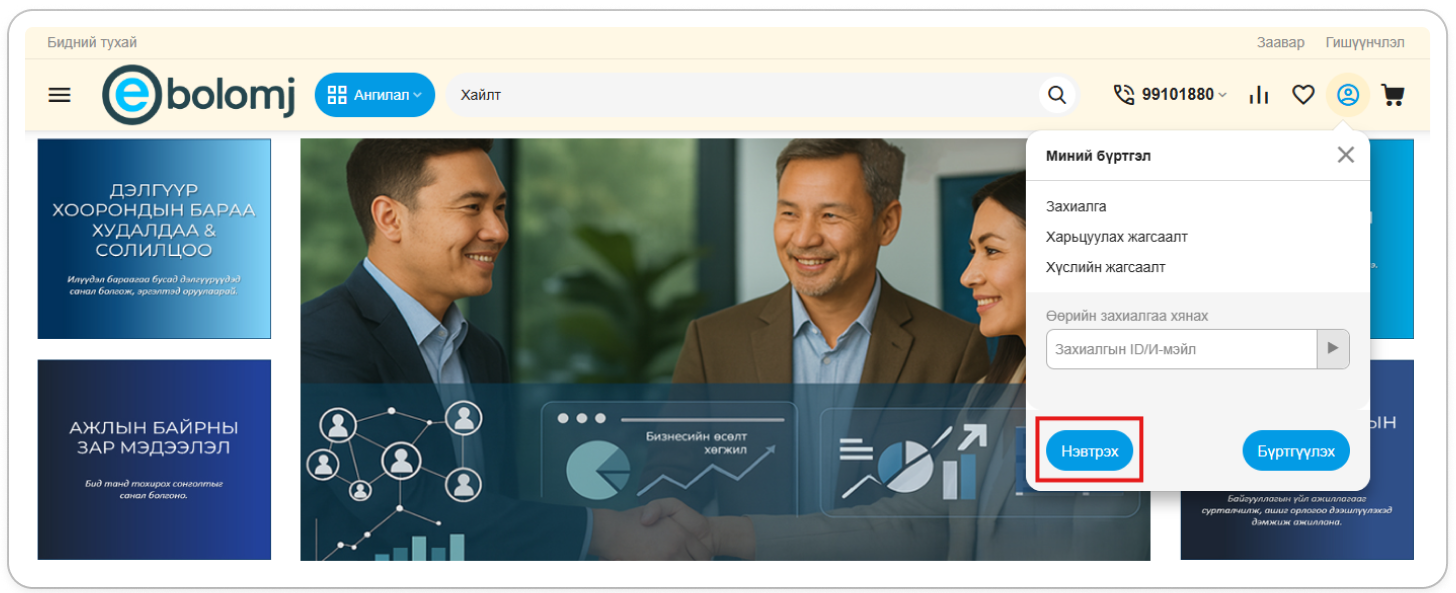Click the phone icon beside 99101880
This screenshot has height=593, width=1456.
(x=1124, y=94)
